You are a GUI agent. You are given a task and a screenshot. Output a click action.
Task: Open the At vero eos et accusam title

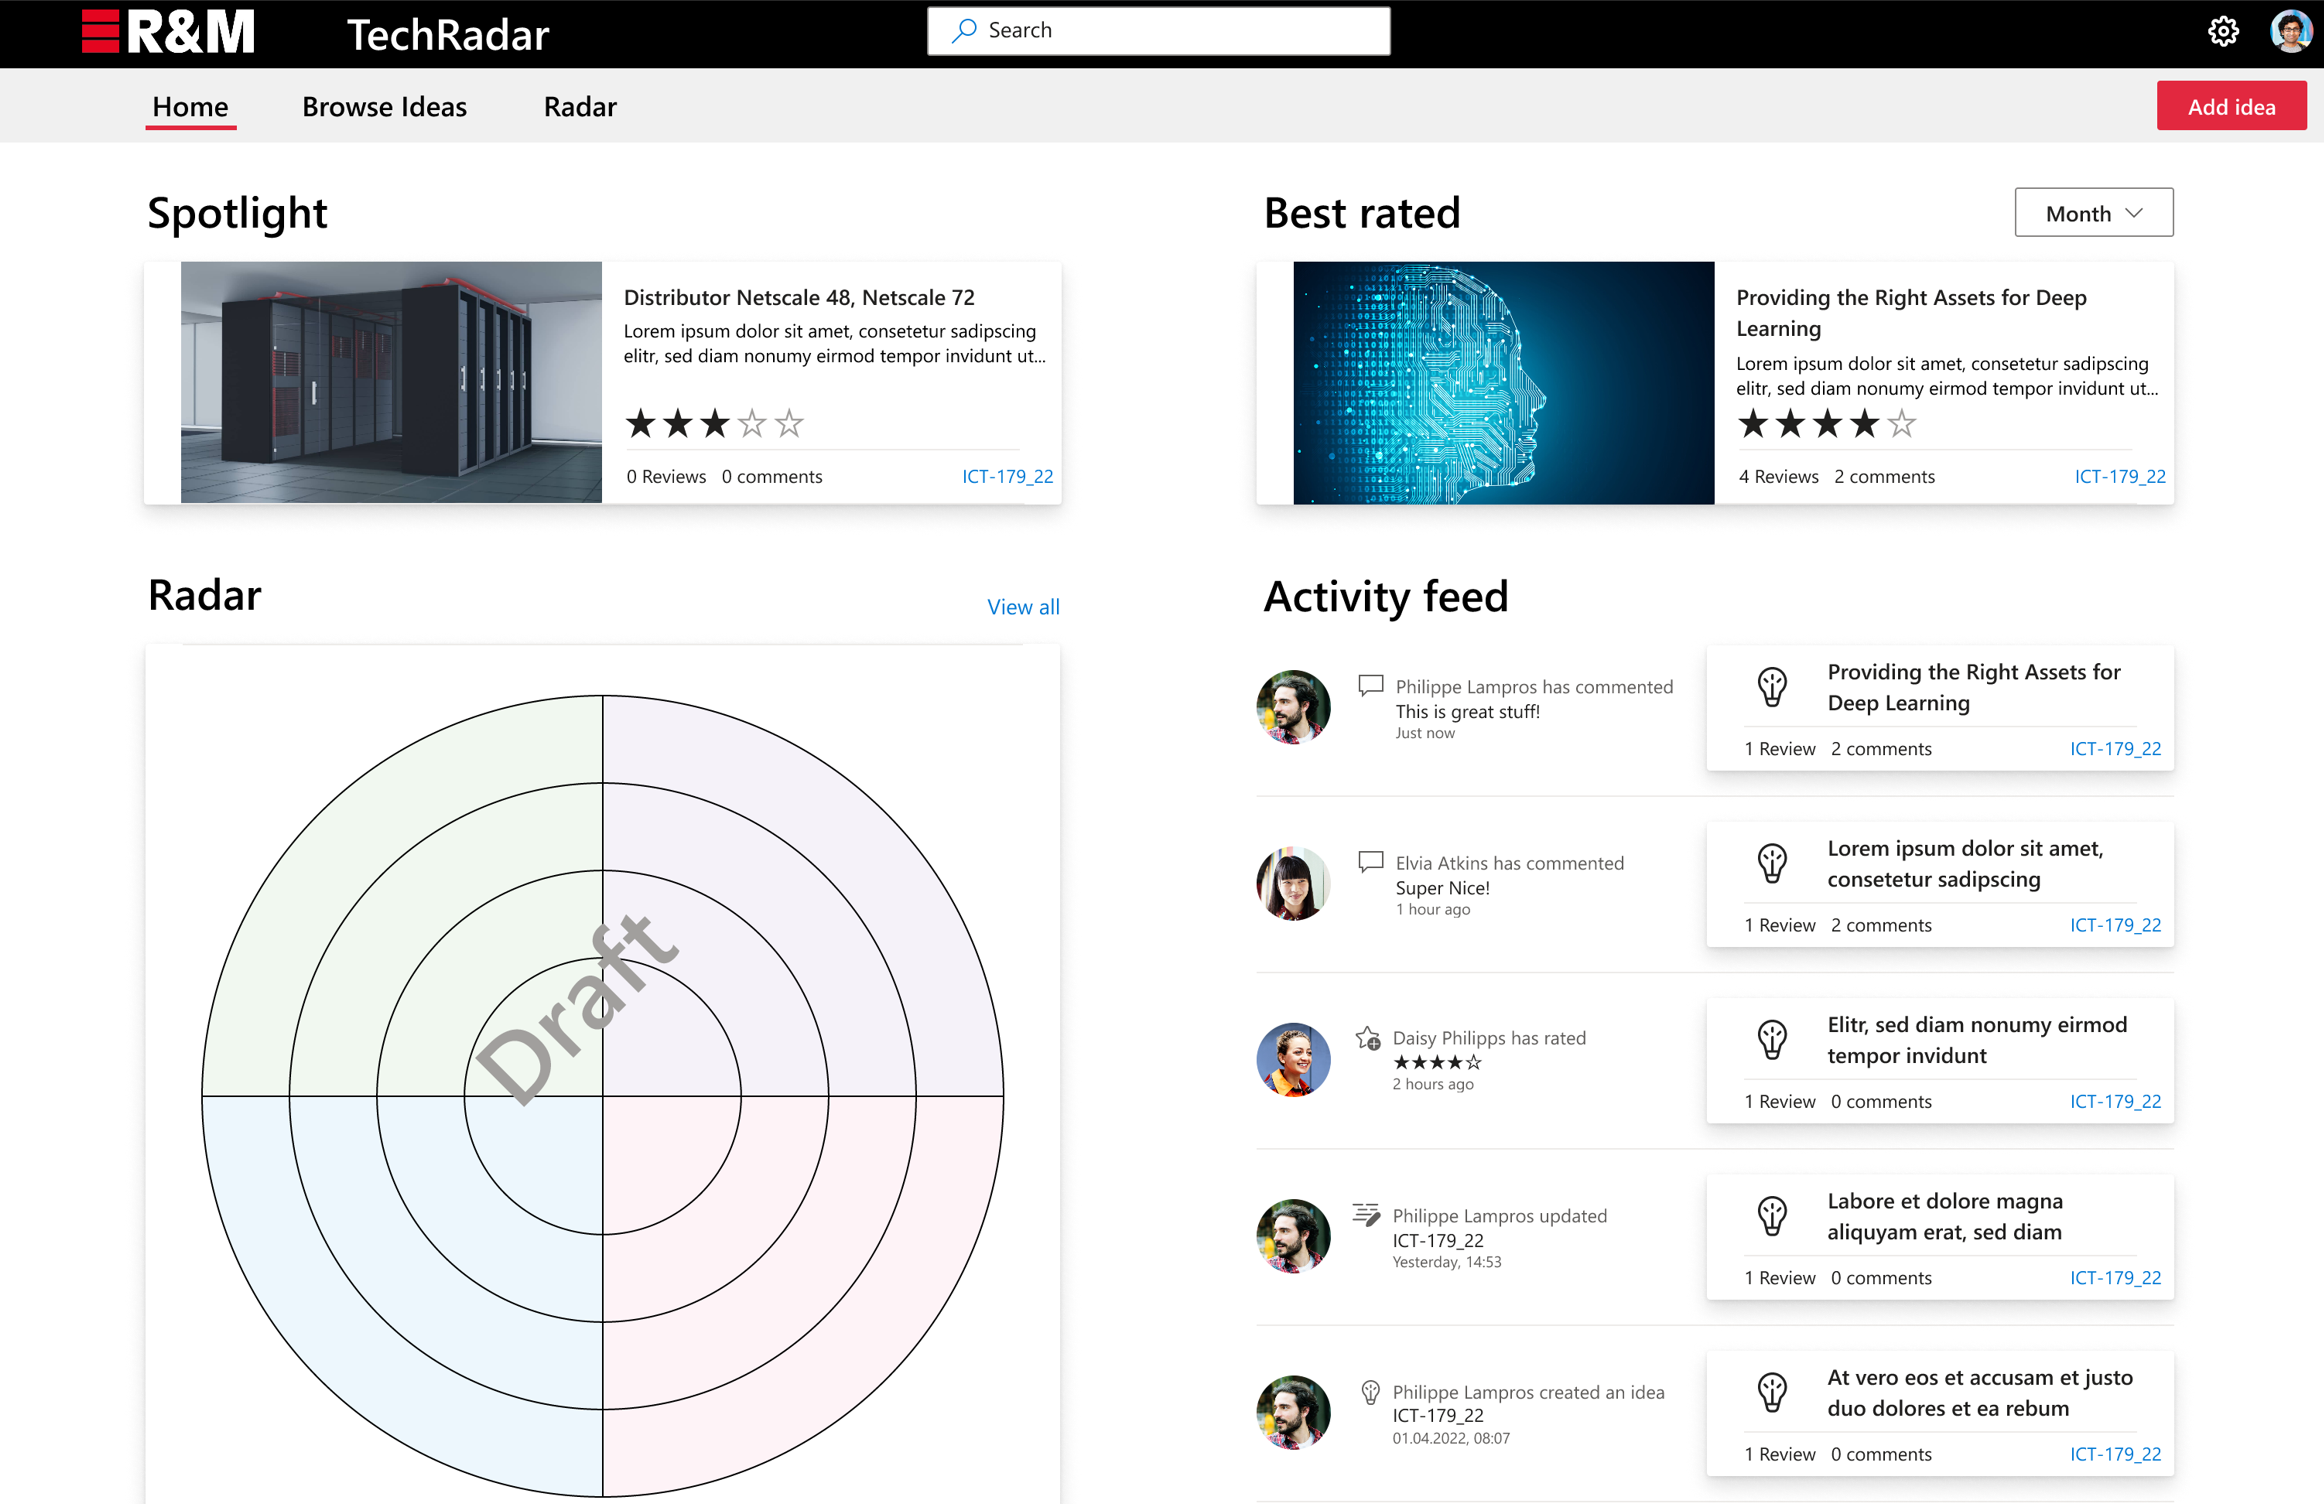1980,1392
